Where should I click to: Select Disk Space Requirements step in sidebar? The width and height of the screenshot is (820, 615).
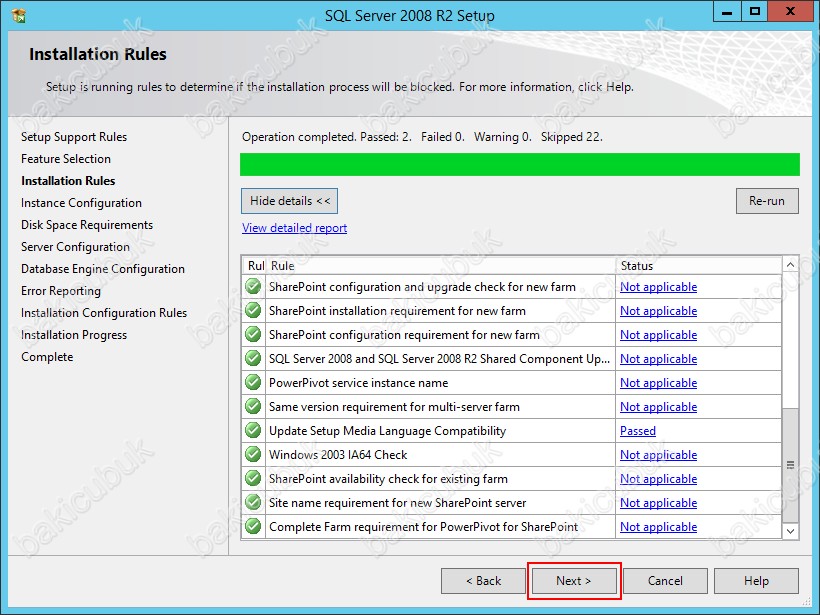87,225
